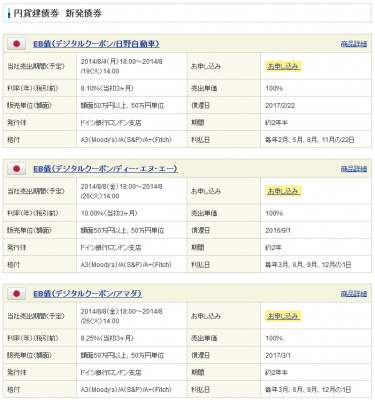
Task: Click Japan flag icon beside アマダ bond
Action: tap(16, 294)
